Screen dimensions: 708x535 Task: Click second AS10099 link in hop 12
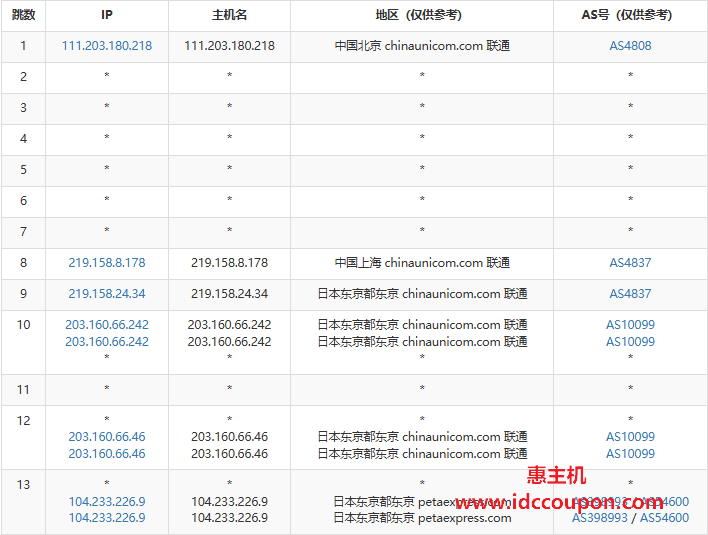coord(630,454)
